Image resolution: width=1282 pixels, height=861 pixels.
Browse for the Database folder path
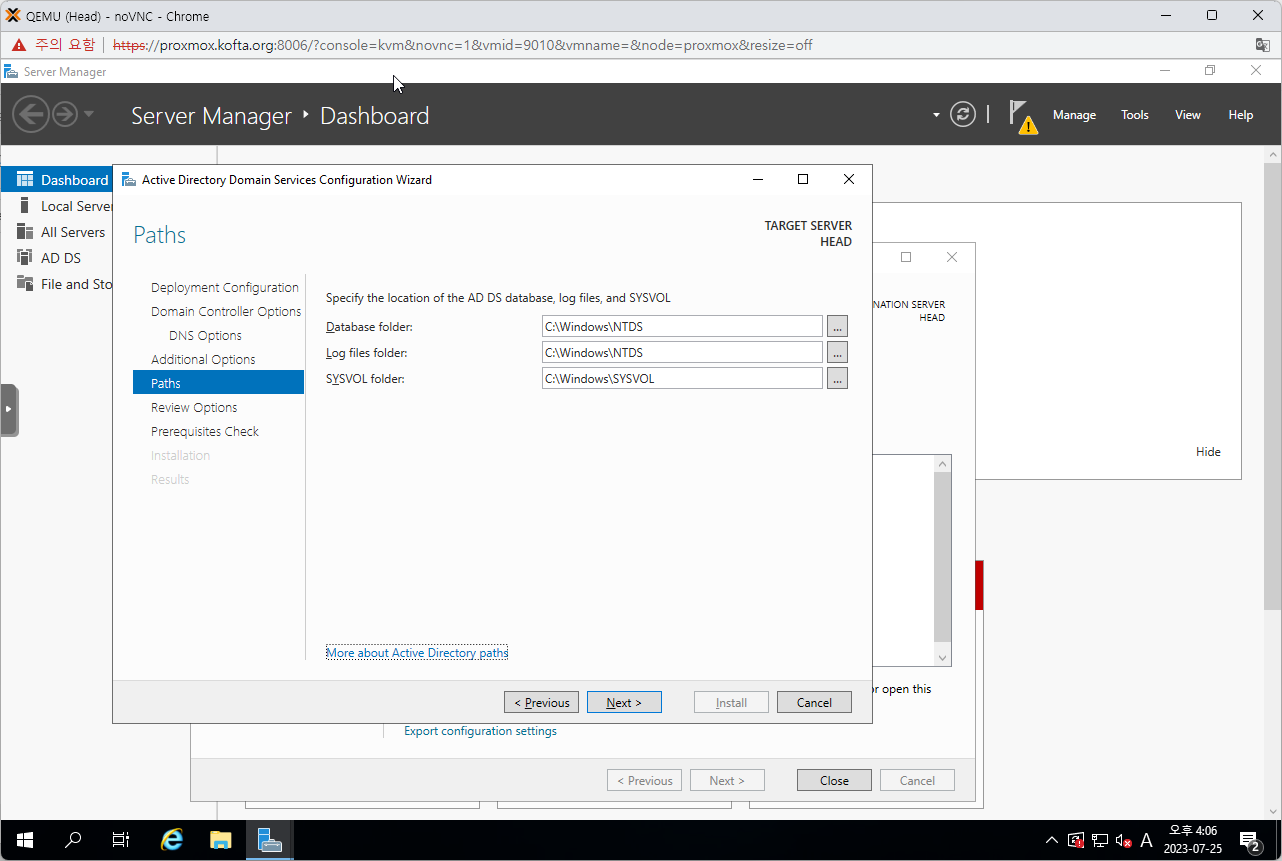[837, 327]
